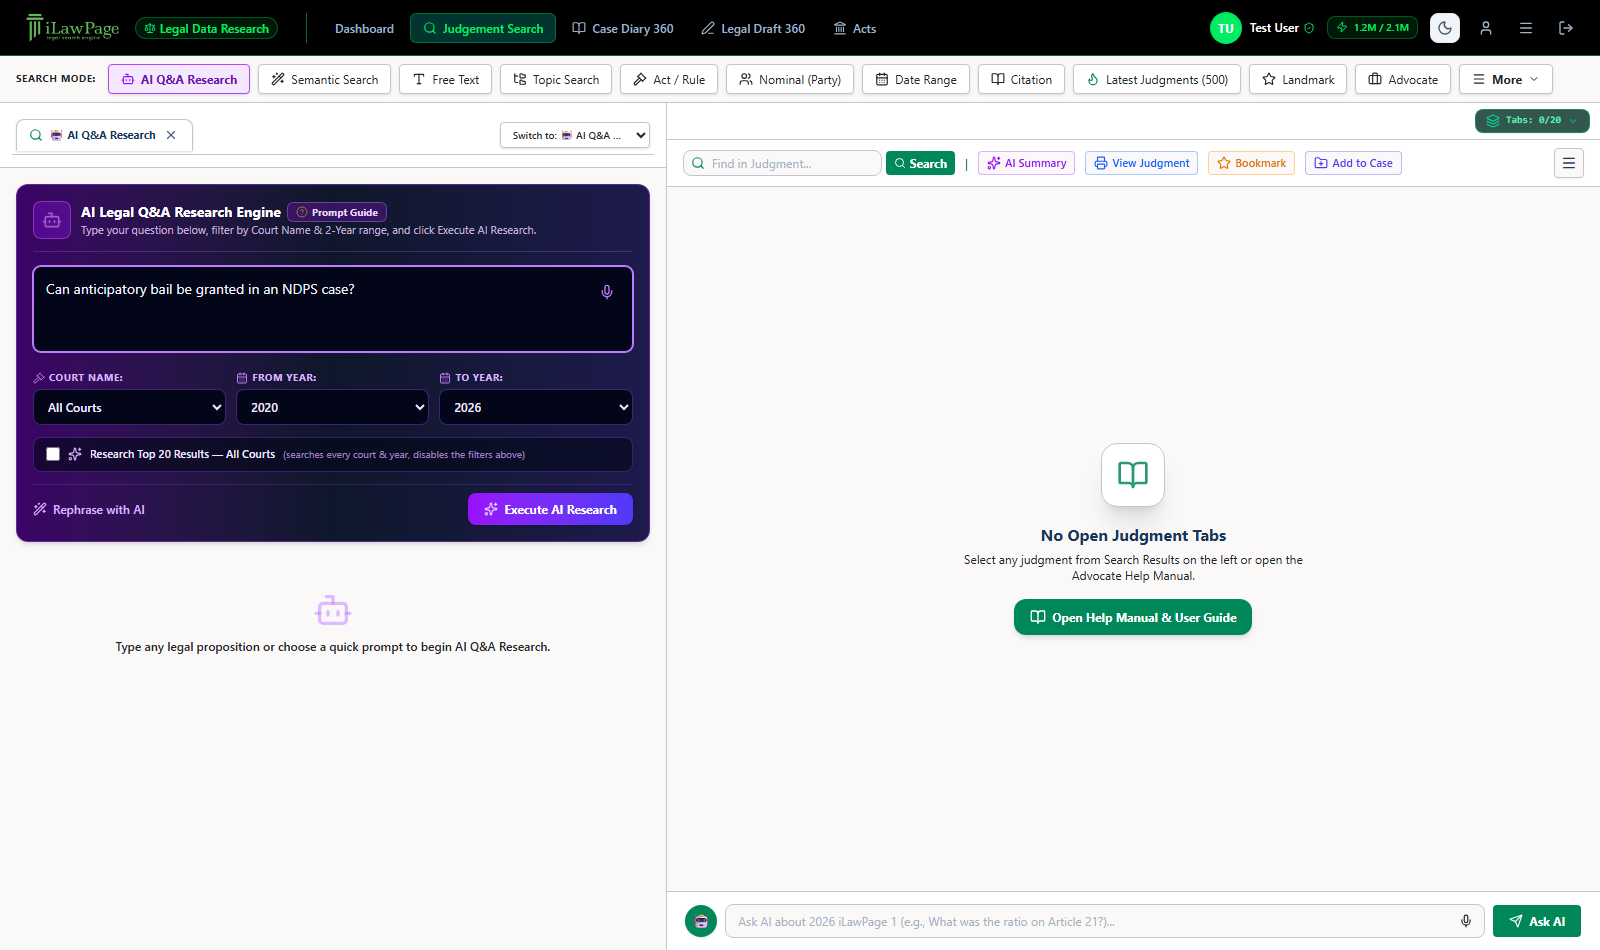Click microphone icon in question box
Viewport: 1600px width, 950px height.
tap(607, 292)
